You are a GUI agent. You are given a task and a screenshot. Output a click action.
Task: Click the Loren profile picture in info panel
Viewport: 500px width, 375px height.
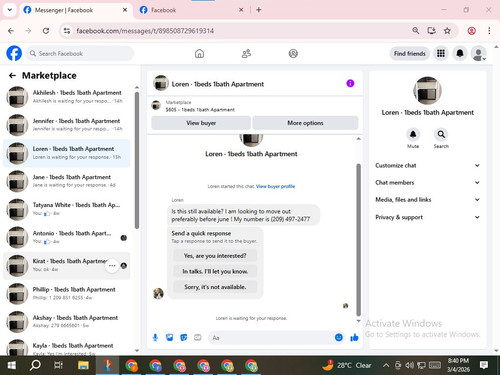point(427,91)
